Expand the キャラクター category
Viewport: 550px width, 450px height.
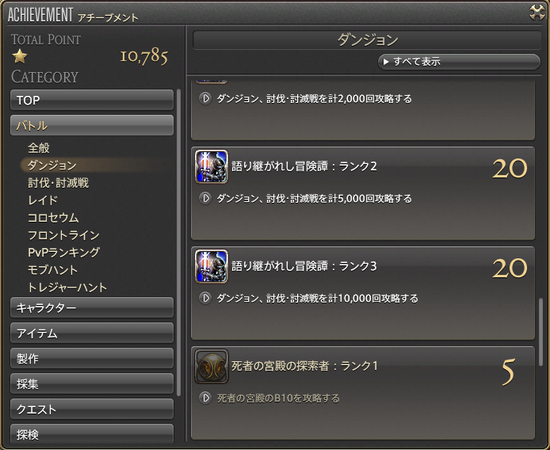click(92, 308)
